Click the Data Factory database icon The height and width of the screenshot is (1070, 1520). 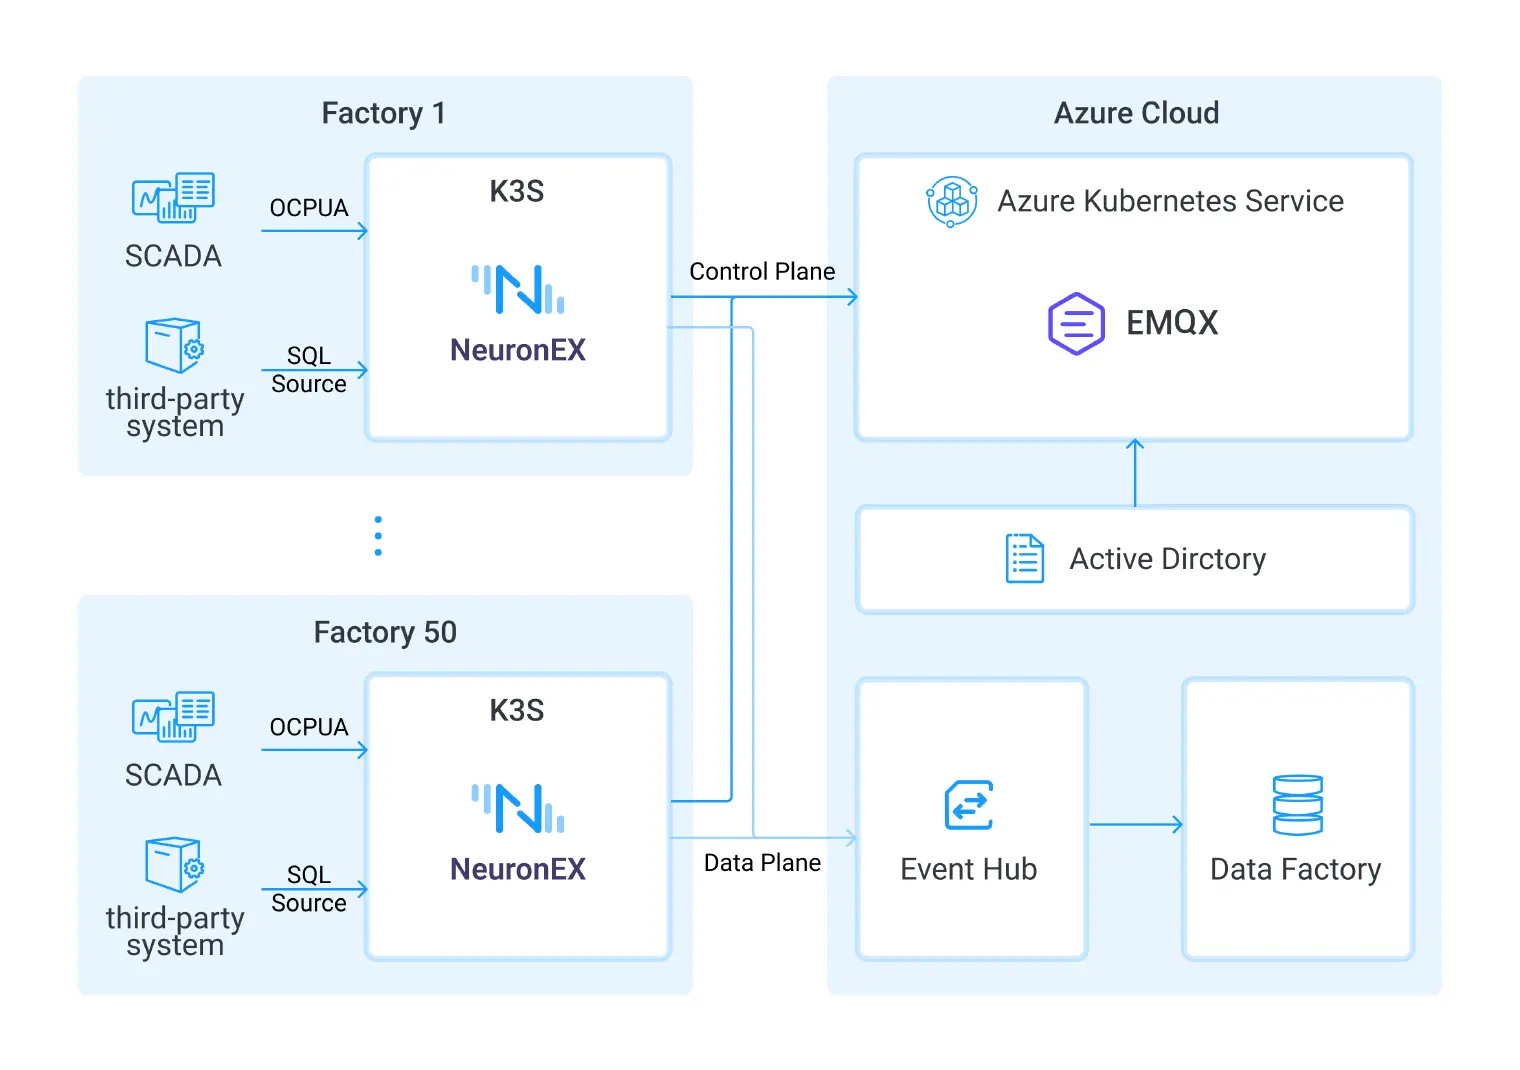(x=1297, y=805)
